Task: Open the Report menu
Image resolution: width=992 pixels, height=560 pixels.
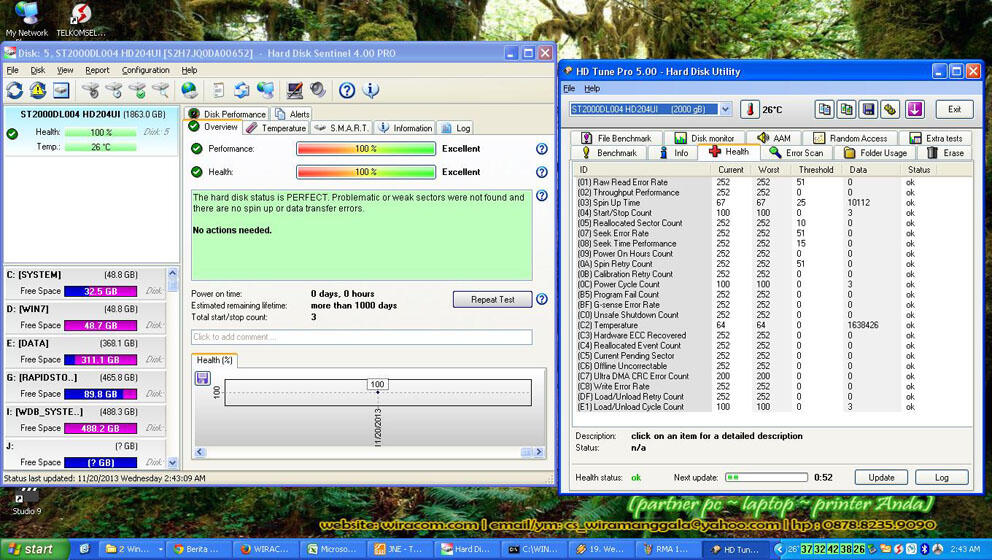Action: click(97, 70)
